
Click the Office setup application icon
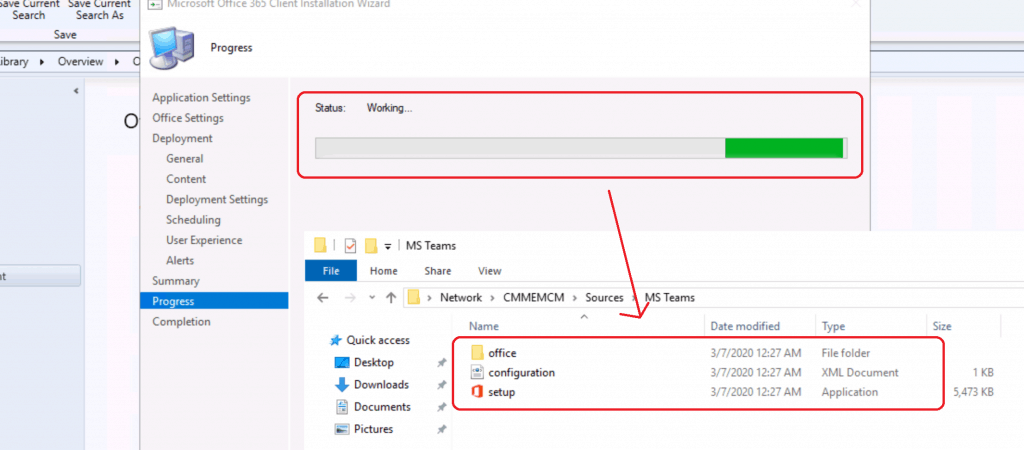(x=477, y=393)
